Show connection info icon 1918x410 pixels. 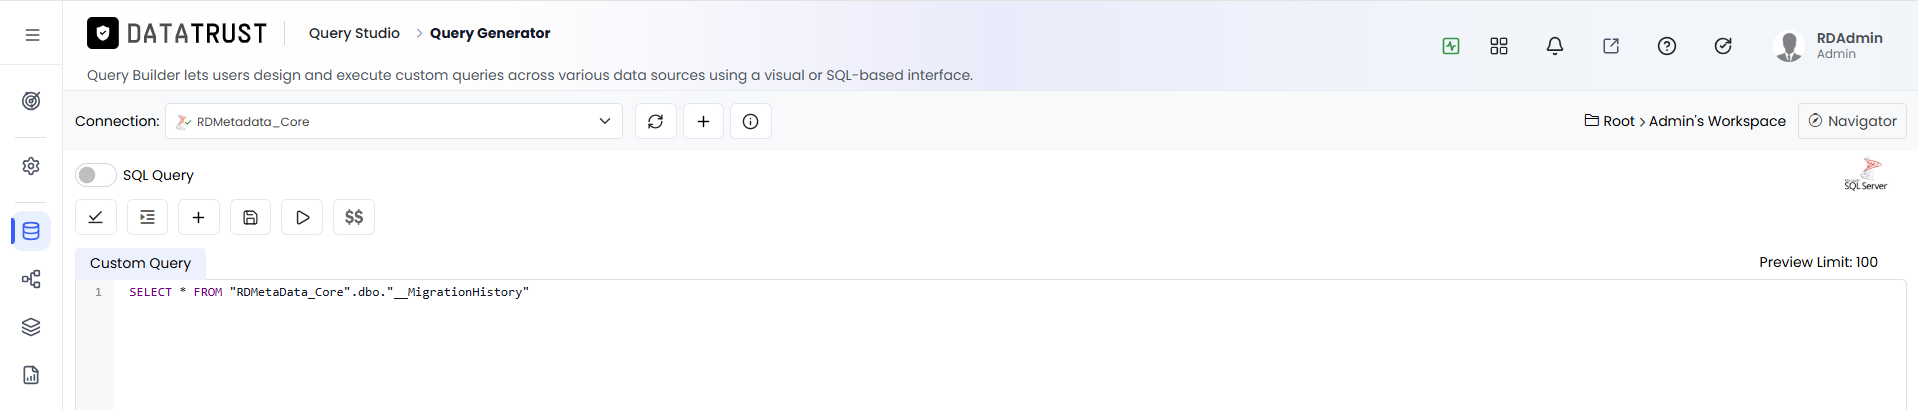coord(751,121)
